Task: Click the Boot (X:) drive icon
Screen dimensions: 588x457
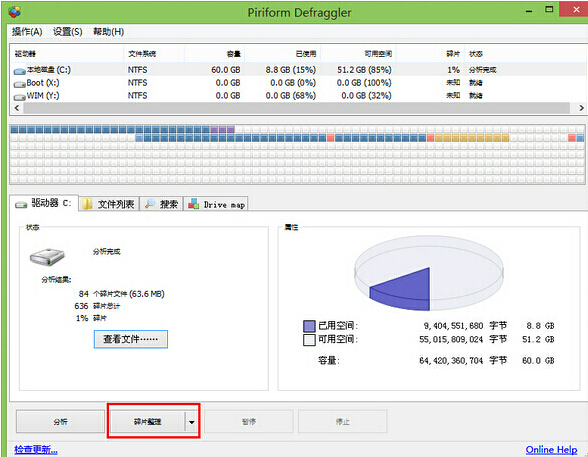Action: point(20,84)
